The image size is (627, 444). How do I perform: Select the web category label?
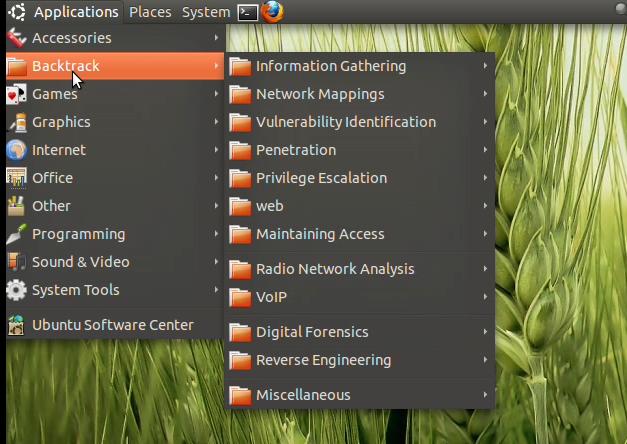point(270,206)
